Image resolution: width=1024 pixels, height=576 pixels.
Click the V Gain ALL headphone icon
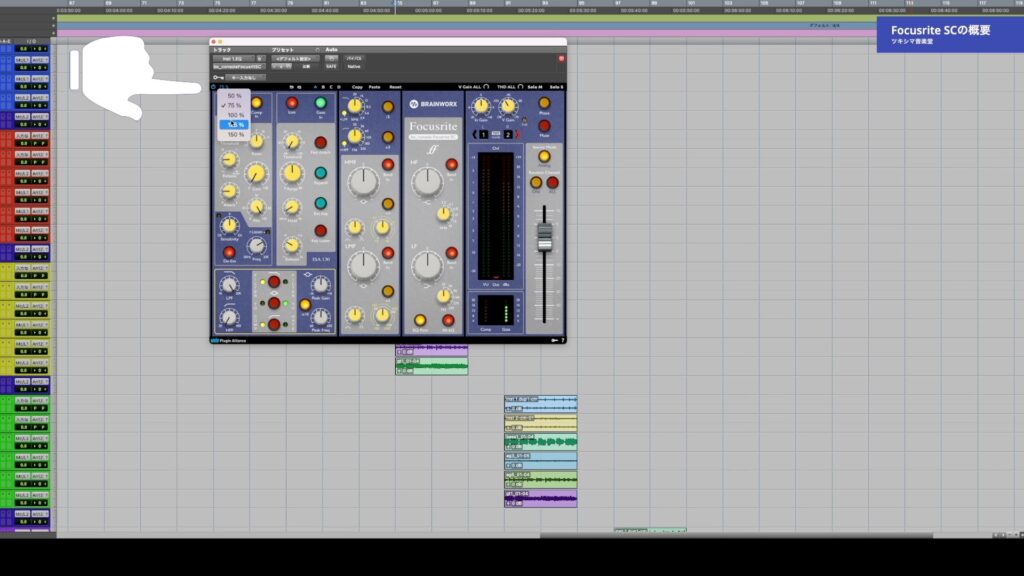487,87
